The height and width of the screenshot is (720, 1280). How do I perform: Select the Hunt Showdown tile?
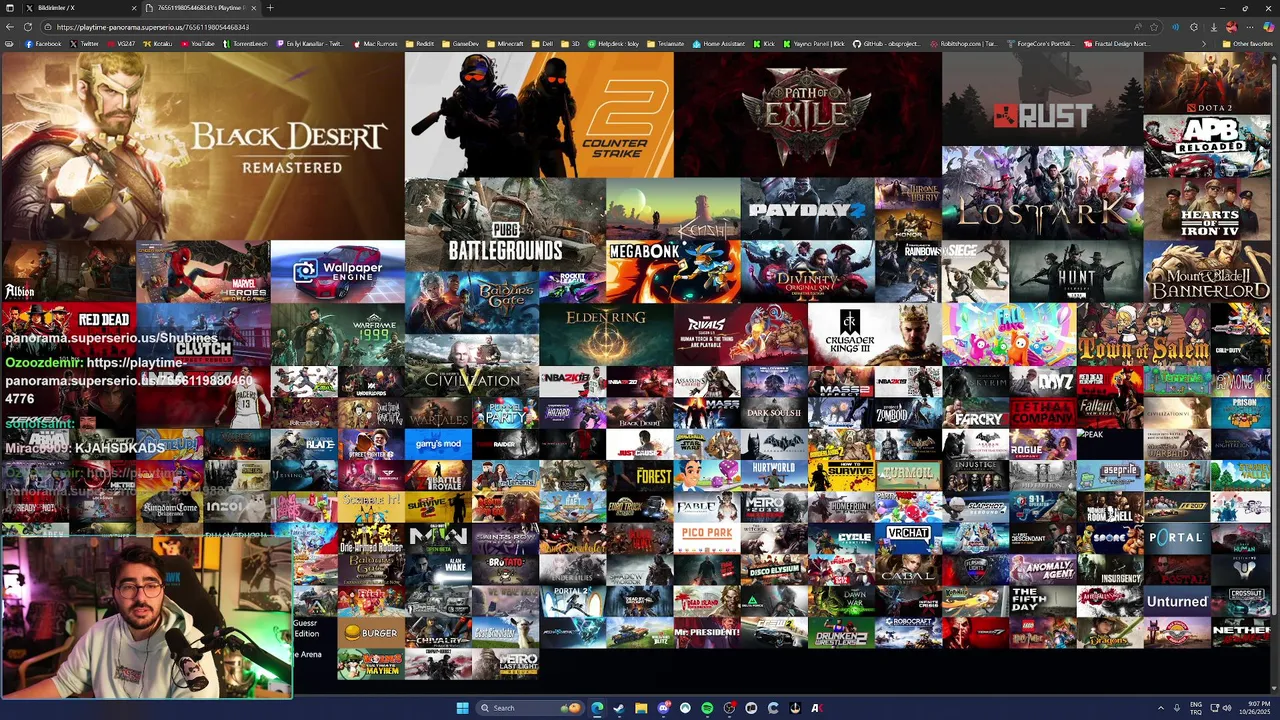[1076, 271]
